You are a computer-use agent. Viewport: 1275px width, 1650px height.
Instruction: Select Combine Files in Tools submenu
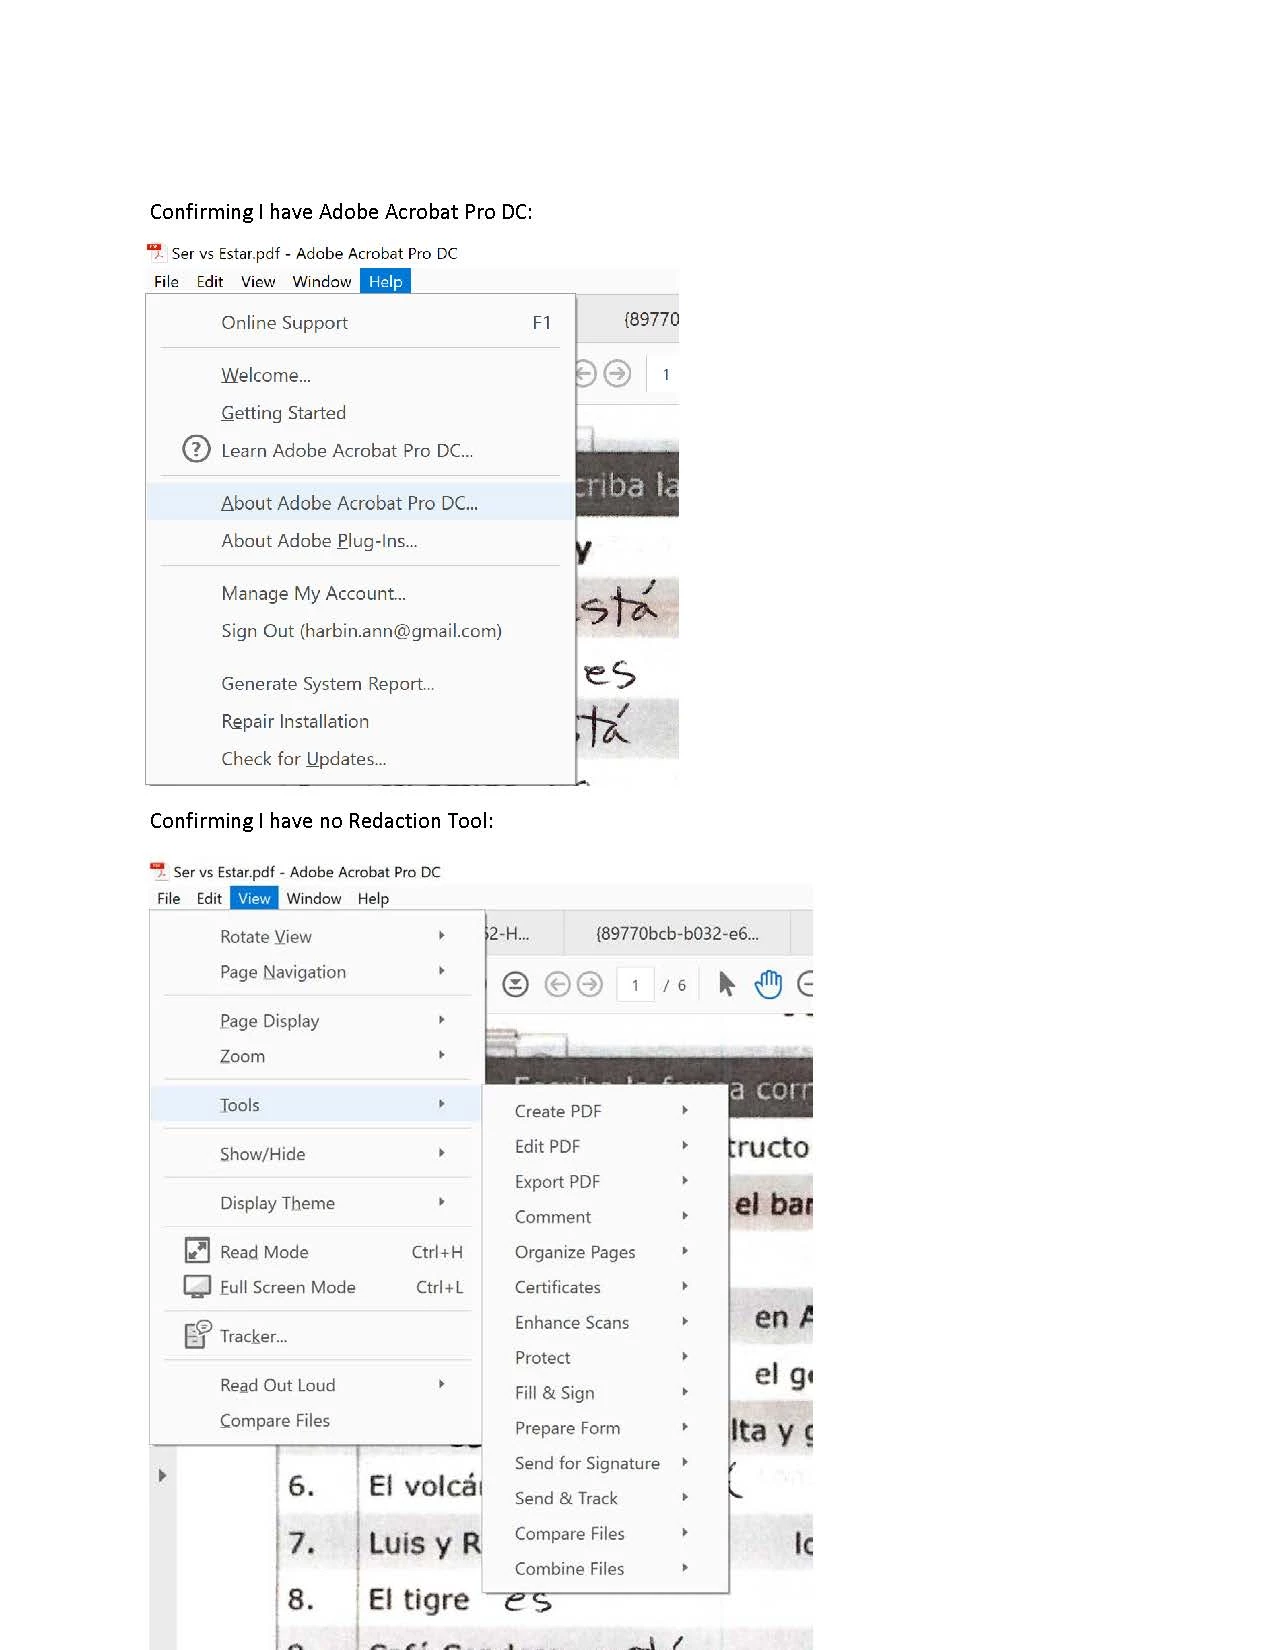point(605,1568)
